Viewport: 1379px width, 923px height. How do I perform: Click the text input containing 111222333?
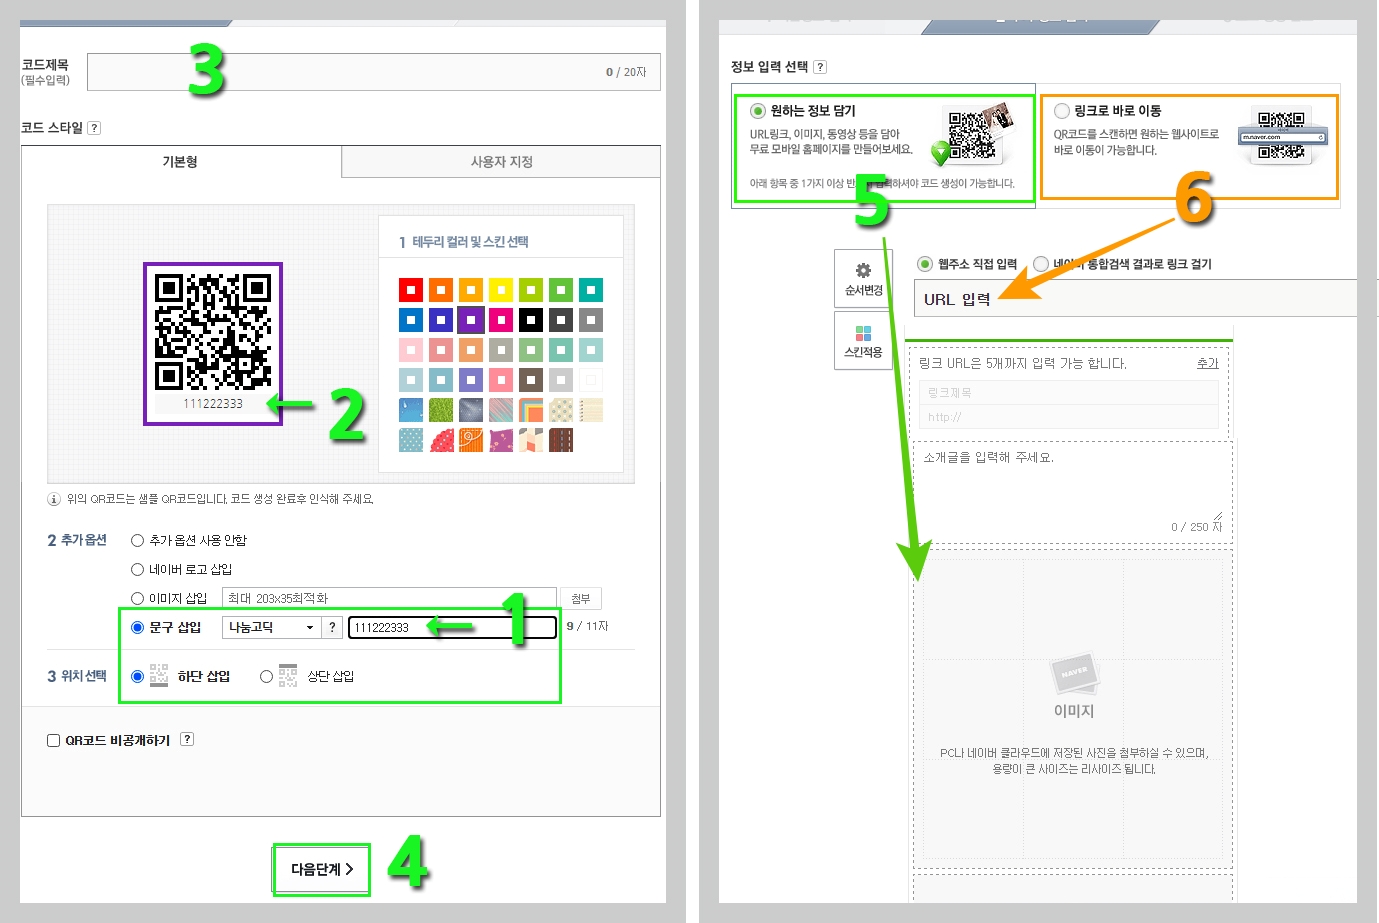452,627
